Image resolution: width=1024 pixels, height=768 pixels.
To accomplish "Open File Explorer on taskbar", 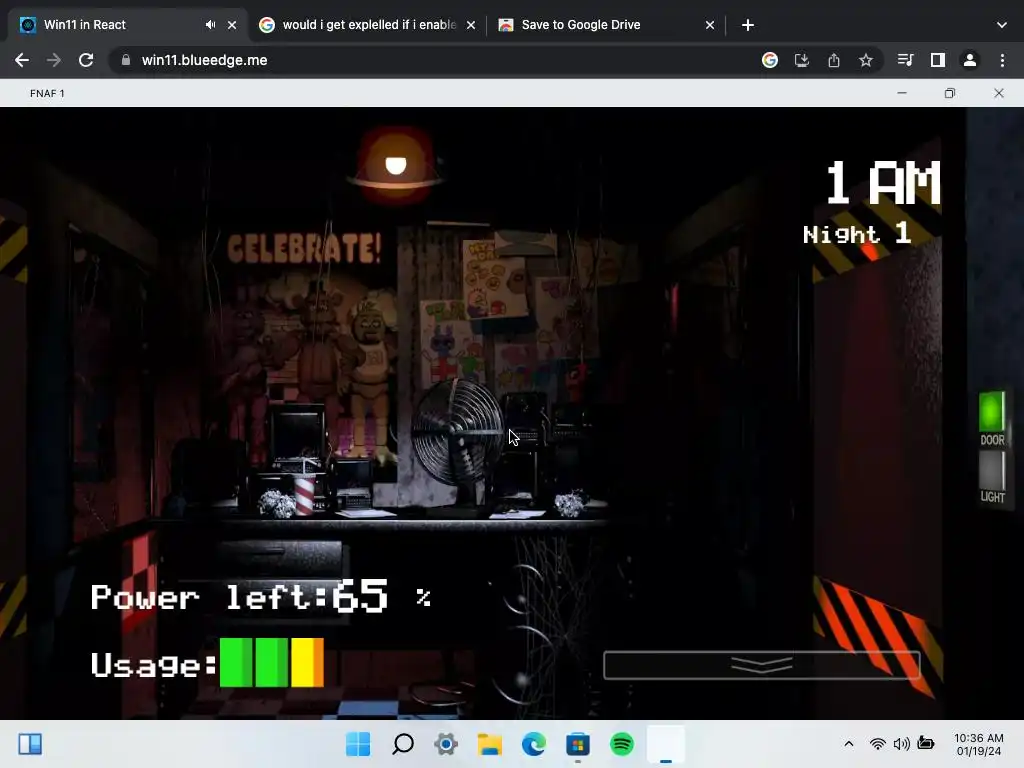I will click(490, 744).
